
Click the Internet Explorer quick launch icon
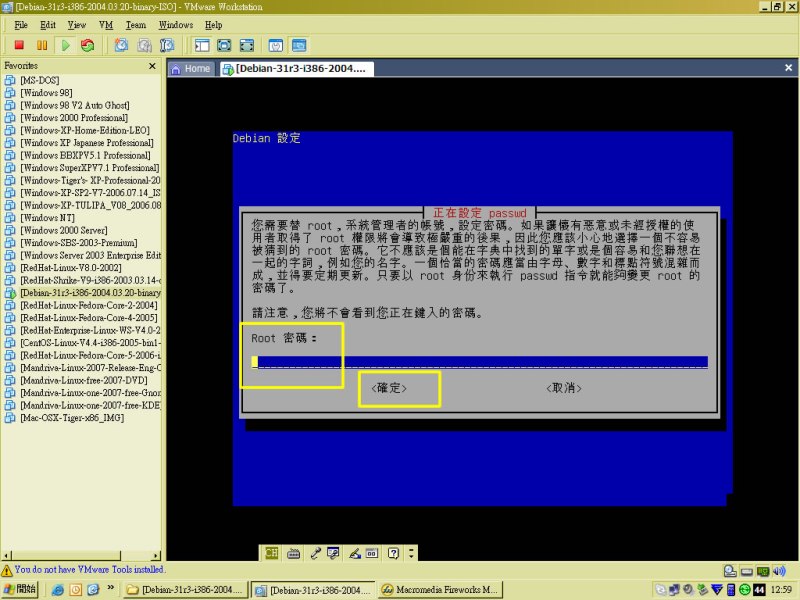click(x=58, y=590)
